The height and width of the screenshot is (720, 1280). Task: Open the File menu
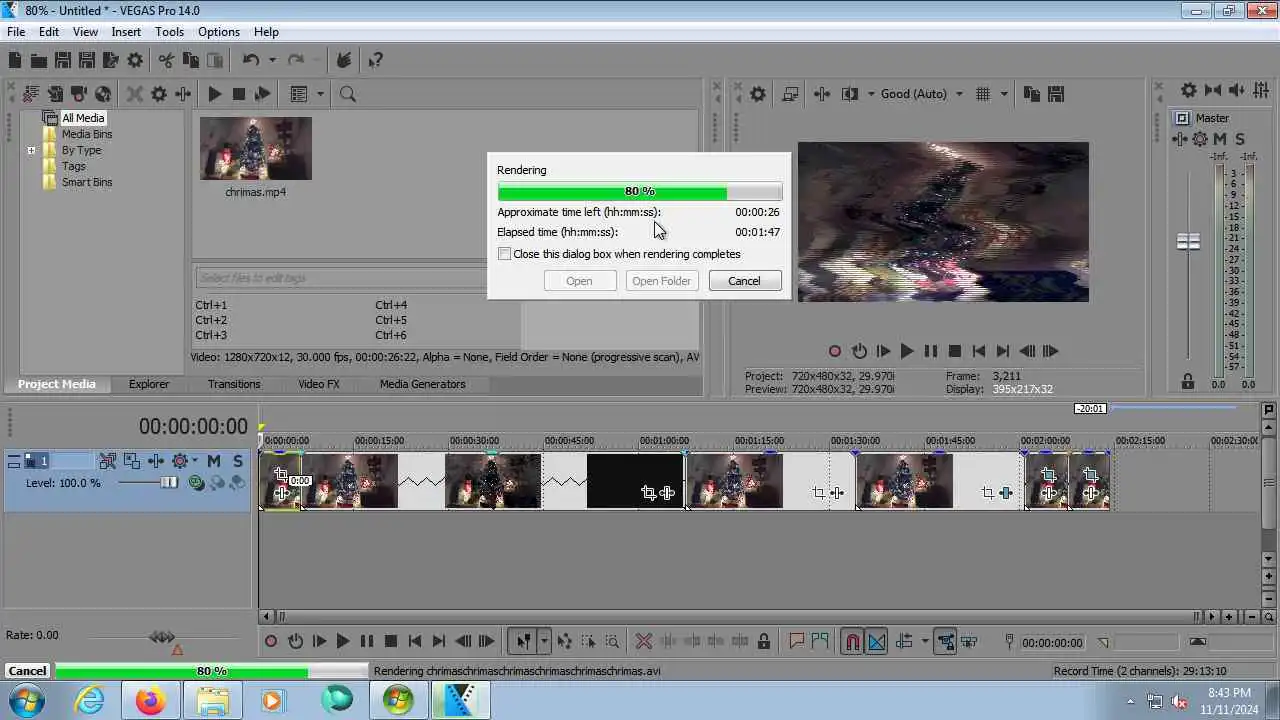pyautogui.click(x=16, y=32)
